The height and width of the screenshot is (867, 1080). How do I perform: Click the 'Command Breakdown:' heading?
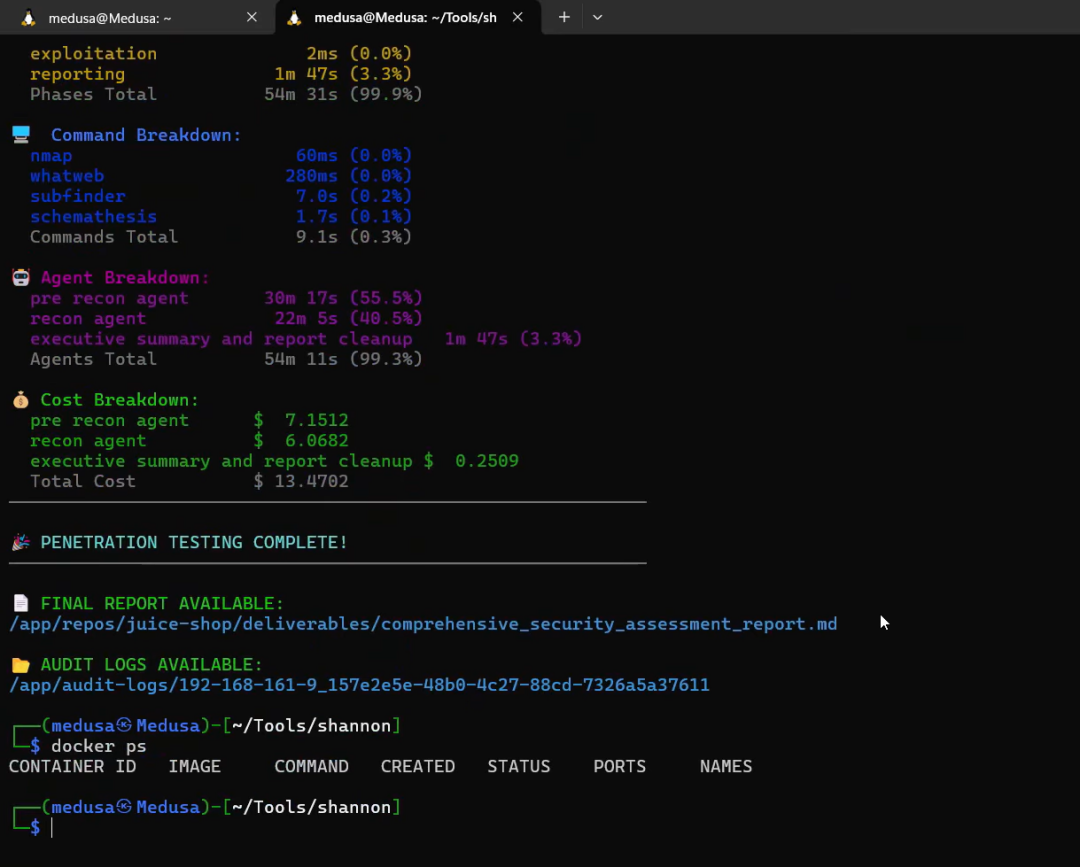146,135
